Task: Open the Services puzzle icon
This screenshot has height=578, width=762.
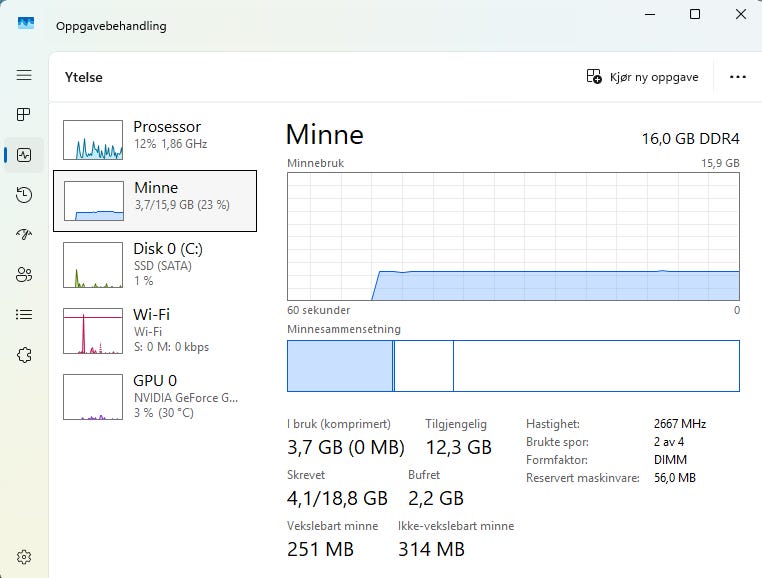Action: [24, 355]
